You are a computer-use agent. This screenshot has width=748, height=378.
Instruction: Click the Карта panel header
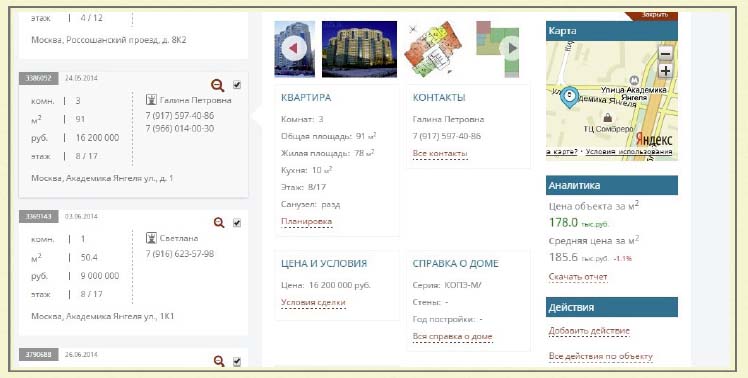click(x=612, y=31)
